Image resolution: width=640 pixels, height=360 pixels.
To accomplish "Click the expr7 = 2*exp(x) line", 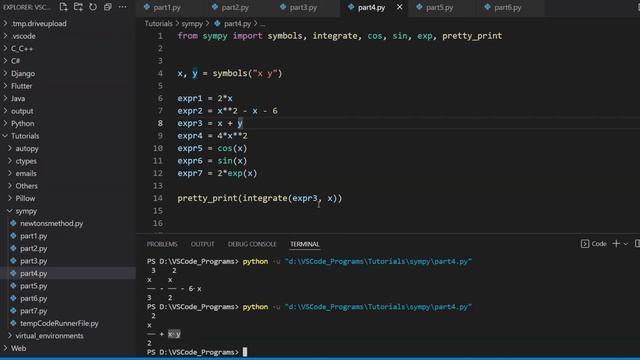I will click(217, 173).
